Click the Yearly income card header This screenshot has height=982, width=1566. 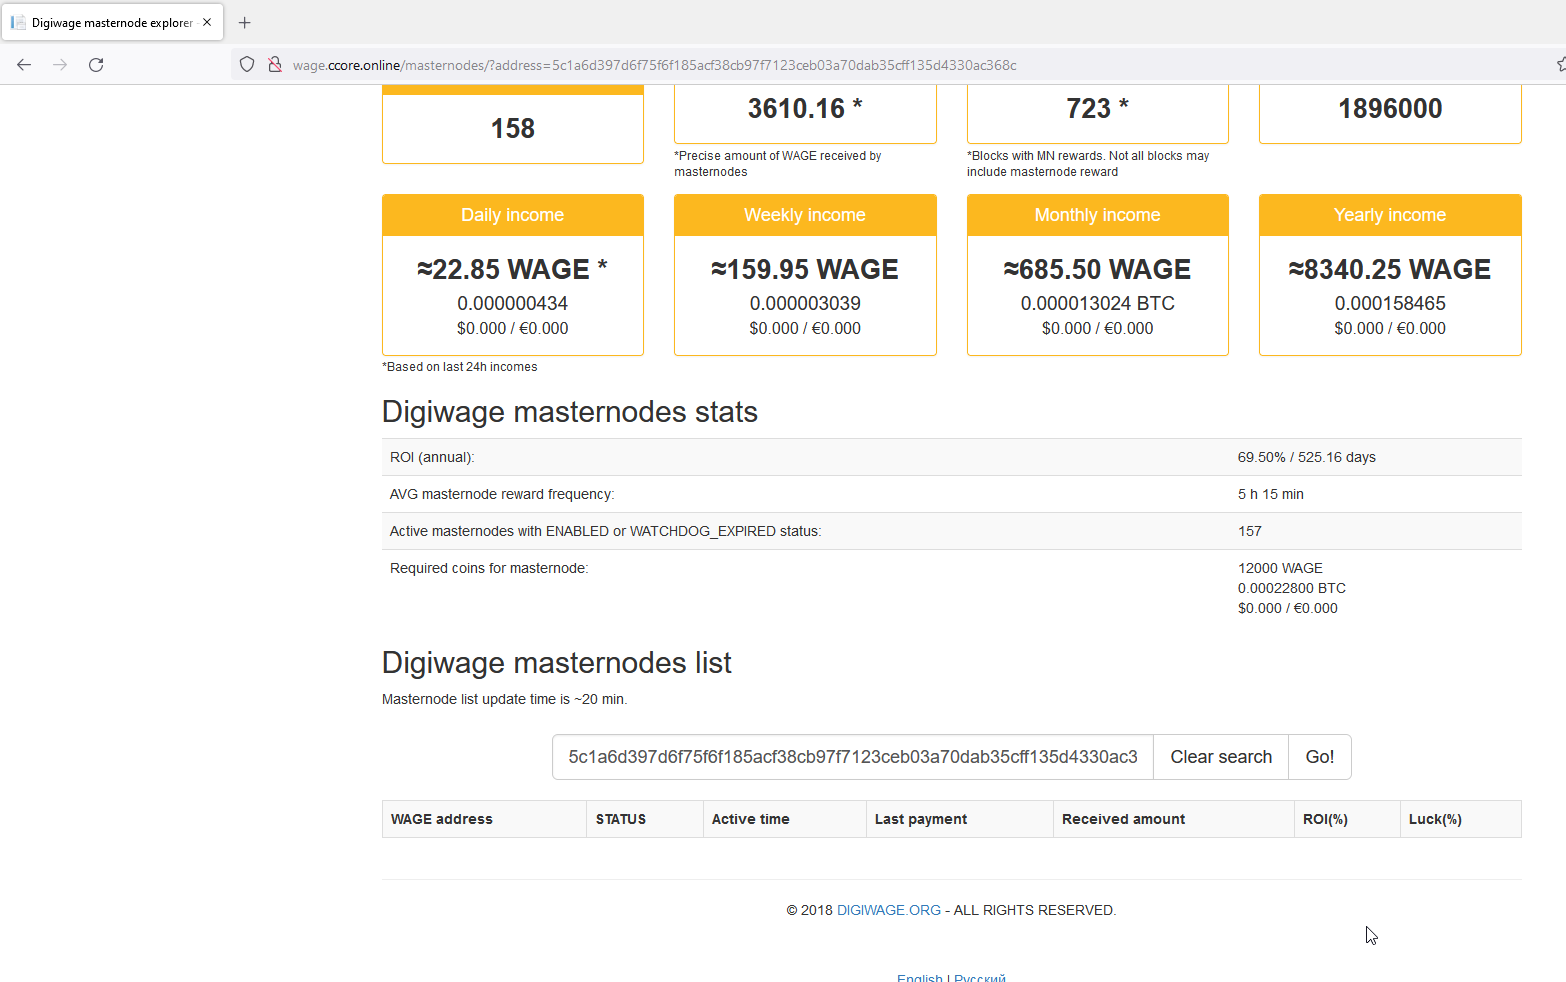click(x=1390, y=215)
